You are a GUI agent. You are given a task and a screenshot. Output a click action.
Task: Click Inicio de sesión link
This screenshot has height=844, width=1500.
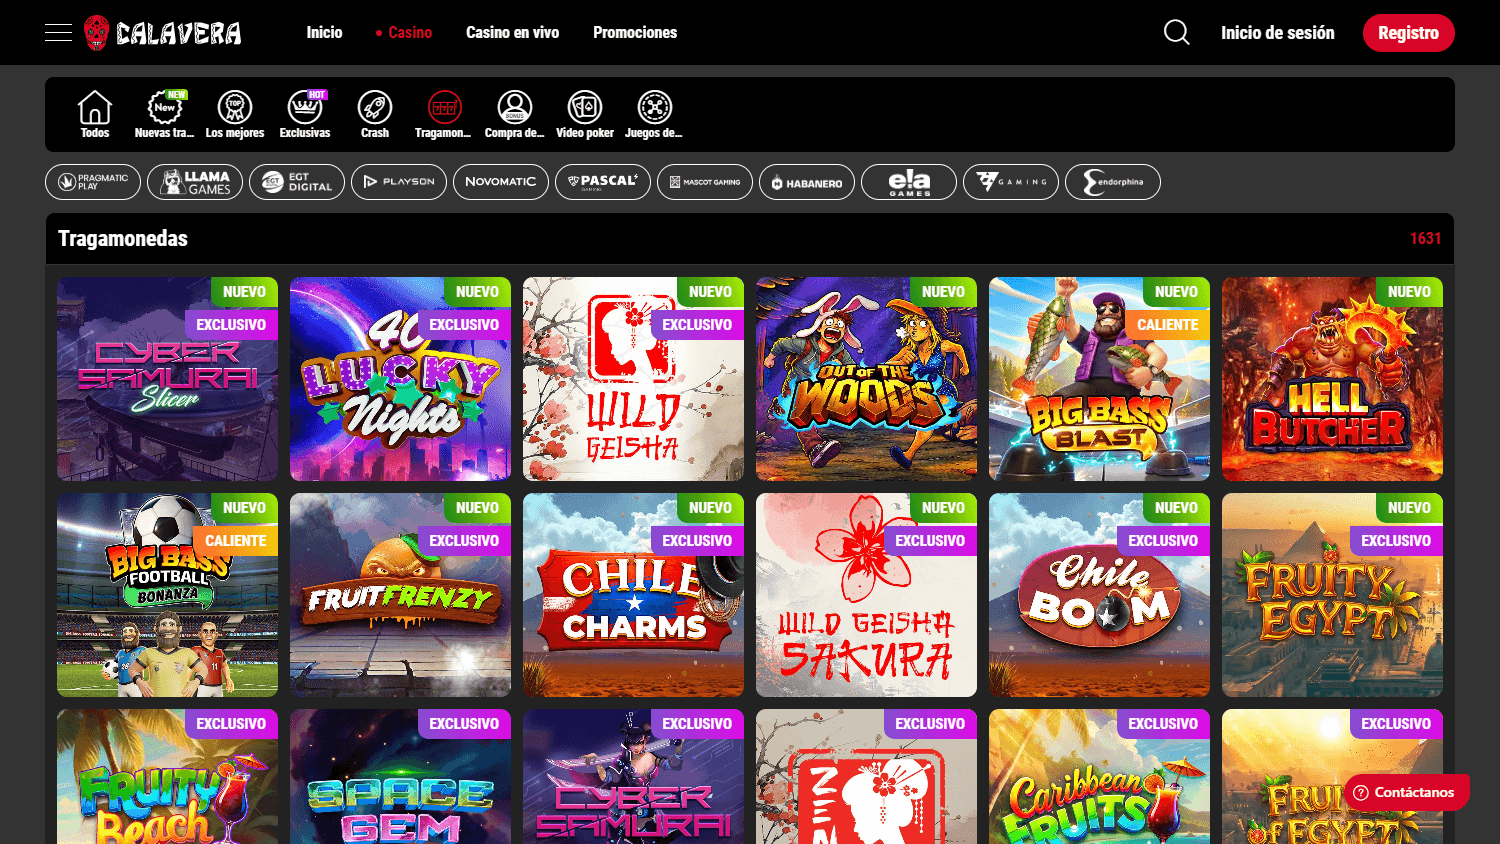pos(1278,33)
